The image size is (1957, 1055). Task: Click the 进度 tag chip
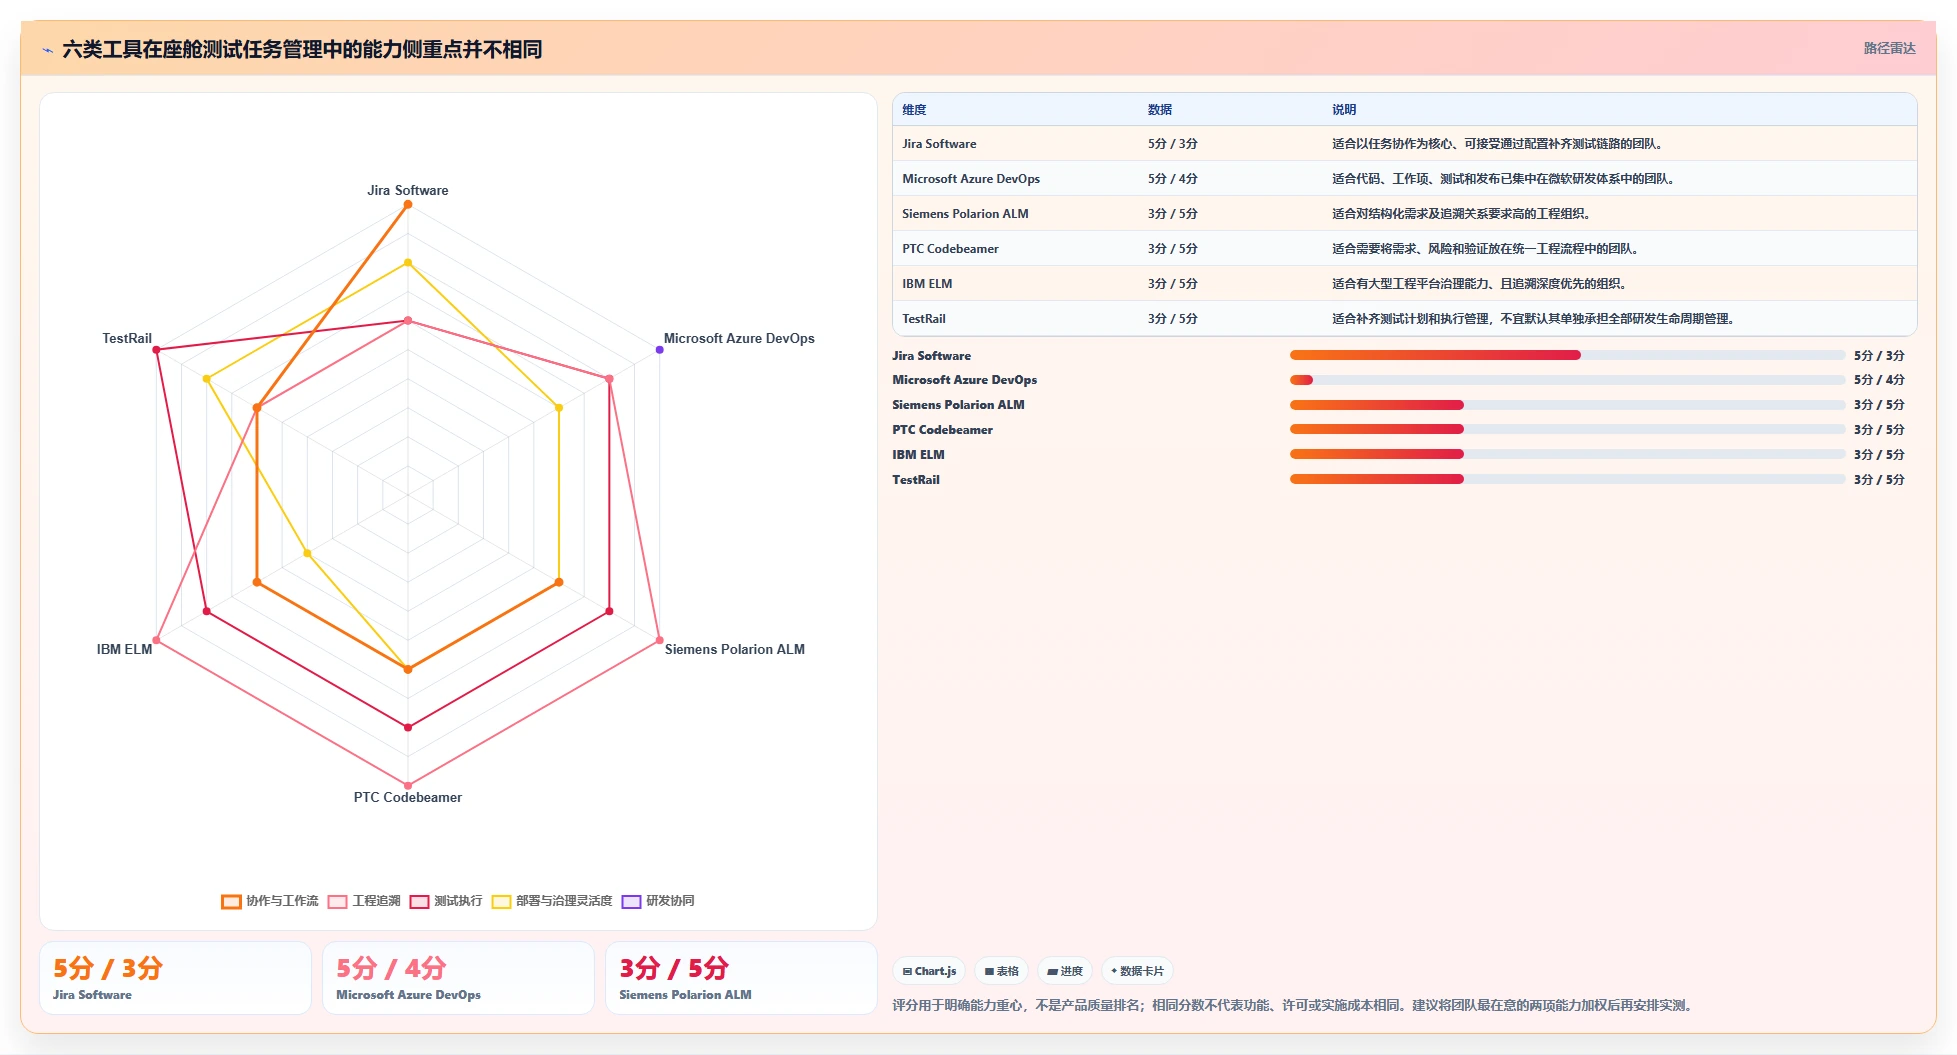coord(1065,971)
